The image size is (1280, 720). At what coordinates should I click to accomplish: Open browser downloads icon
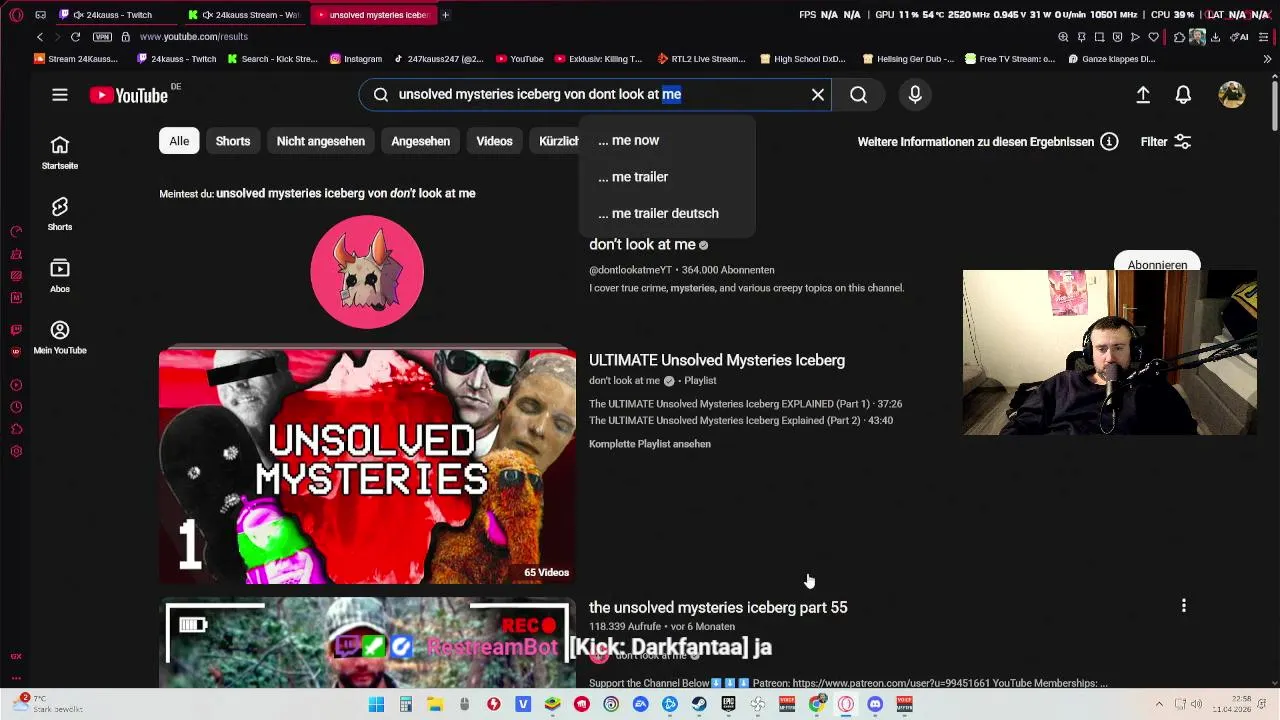[x=1215, y=37]
